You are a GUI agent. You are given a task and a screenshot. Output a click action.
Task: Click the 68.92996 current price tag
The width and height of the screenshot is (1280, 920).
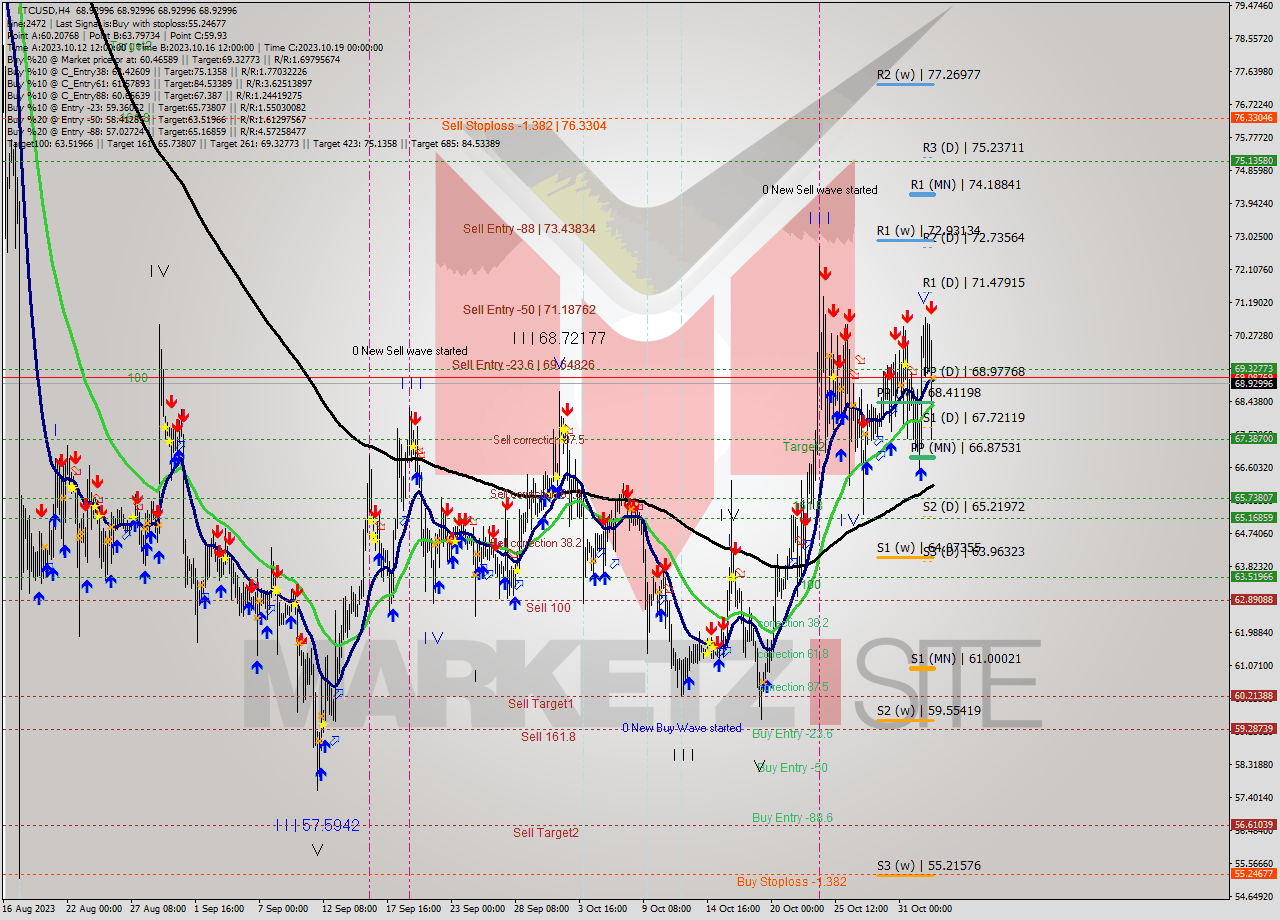1254,383
